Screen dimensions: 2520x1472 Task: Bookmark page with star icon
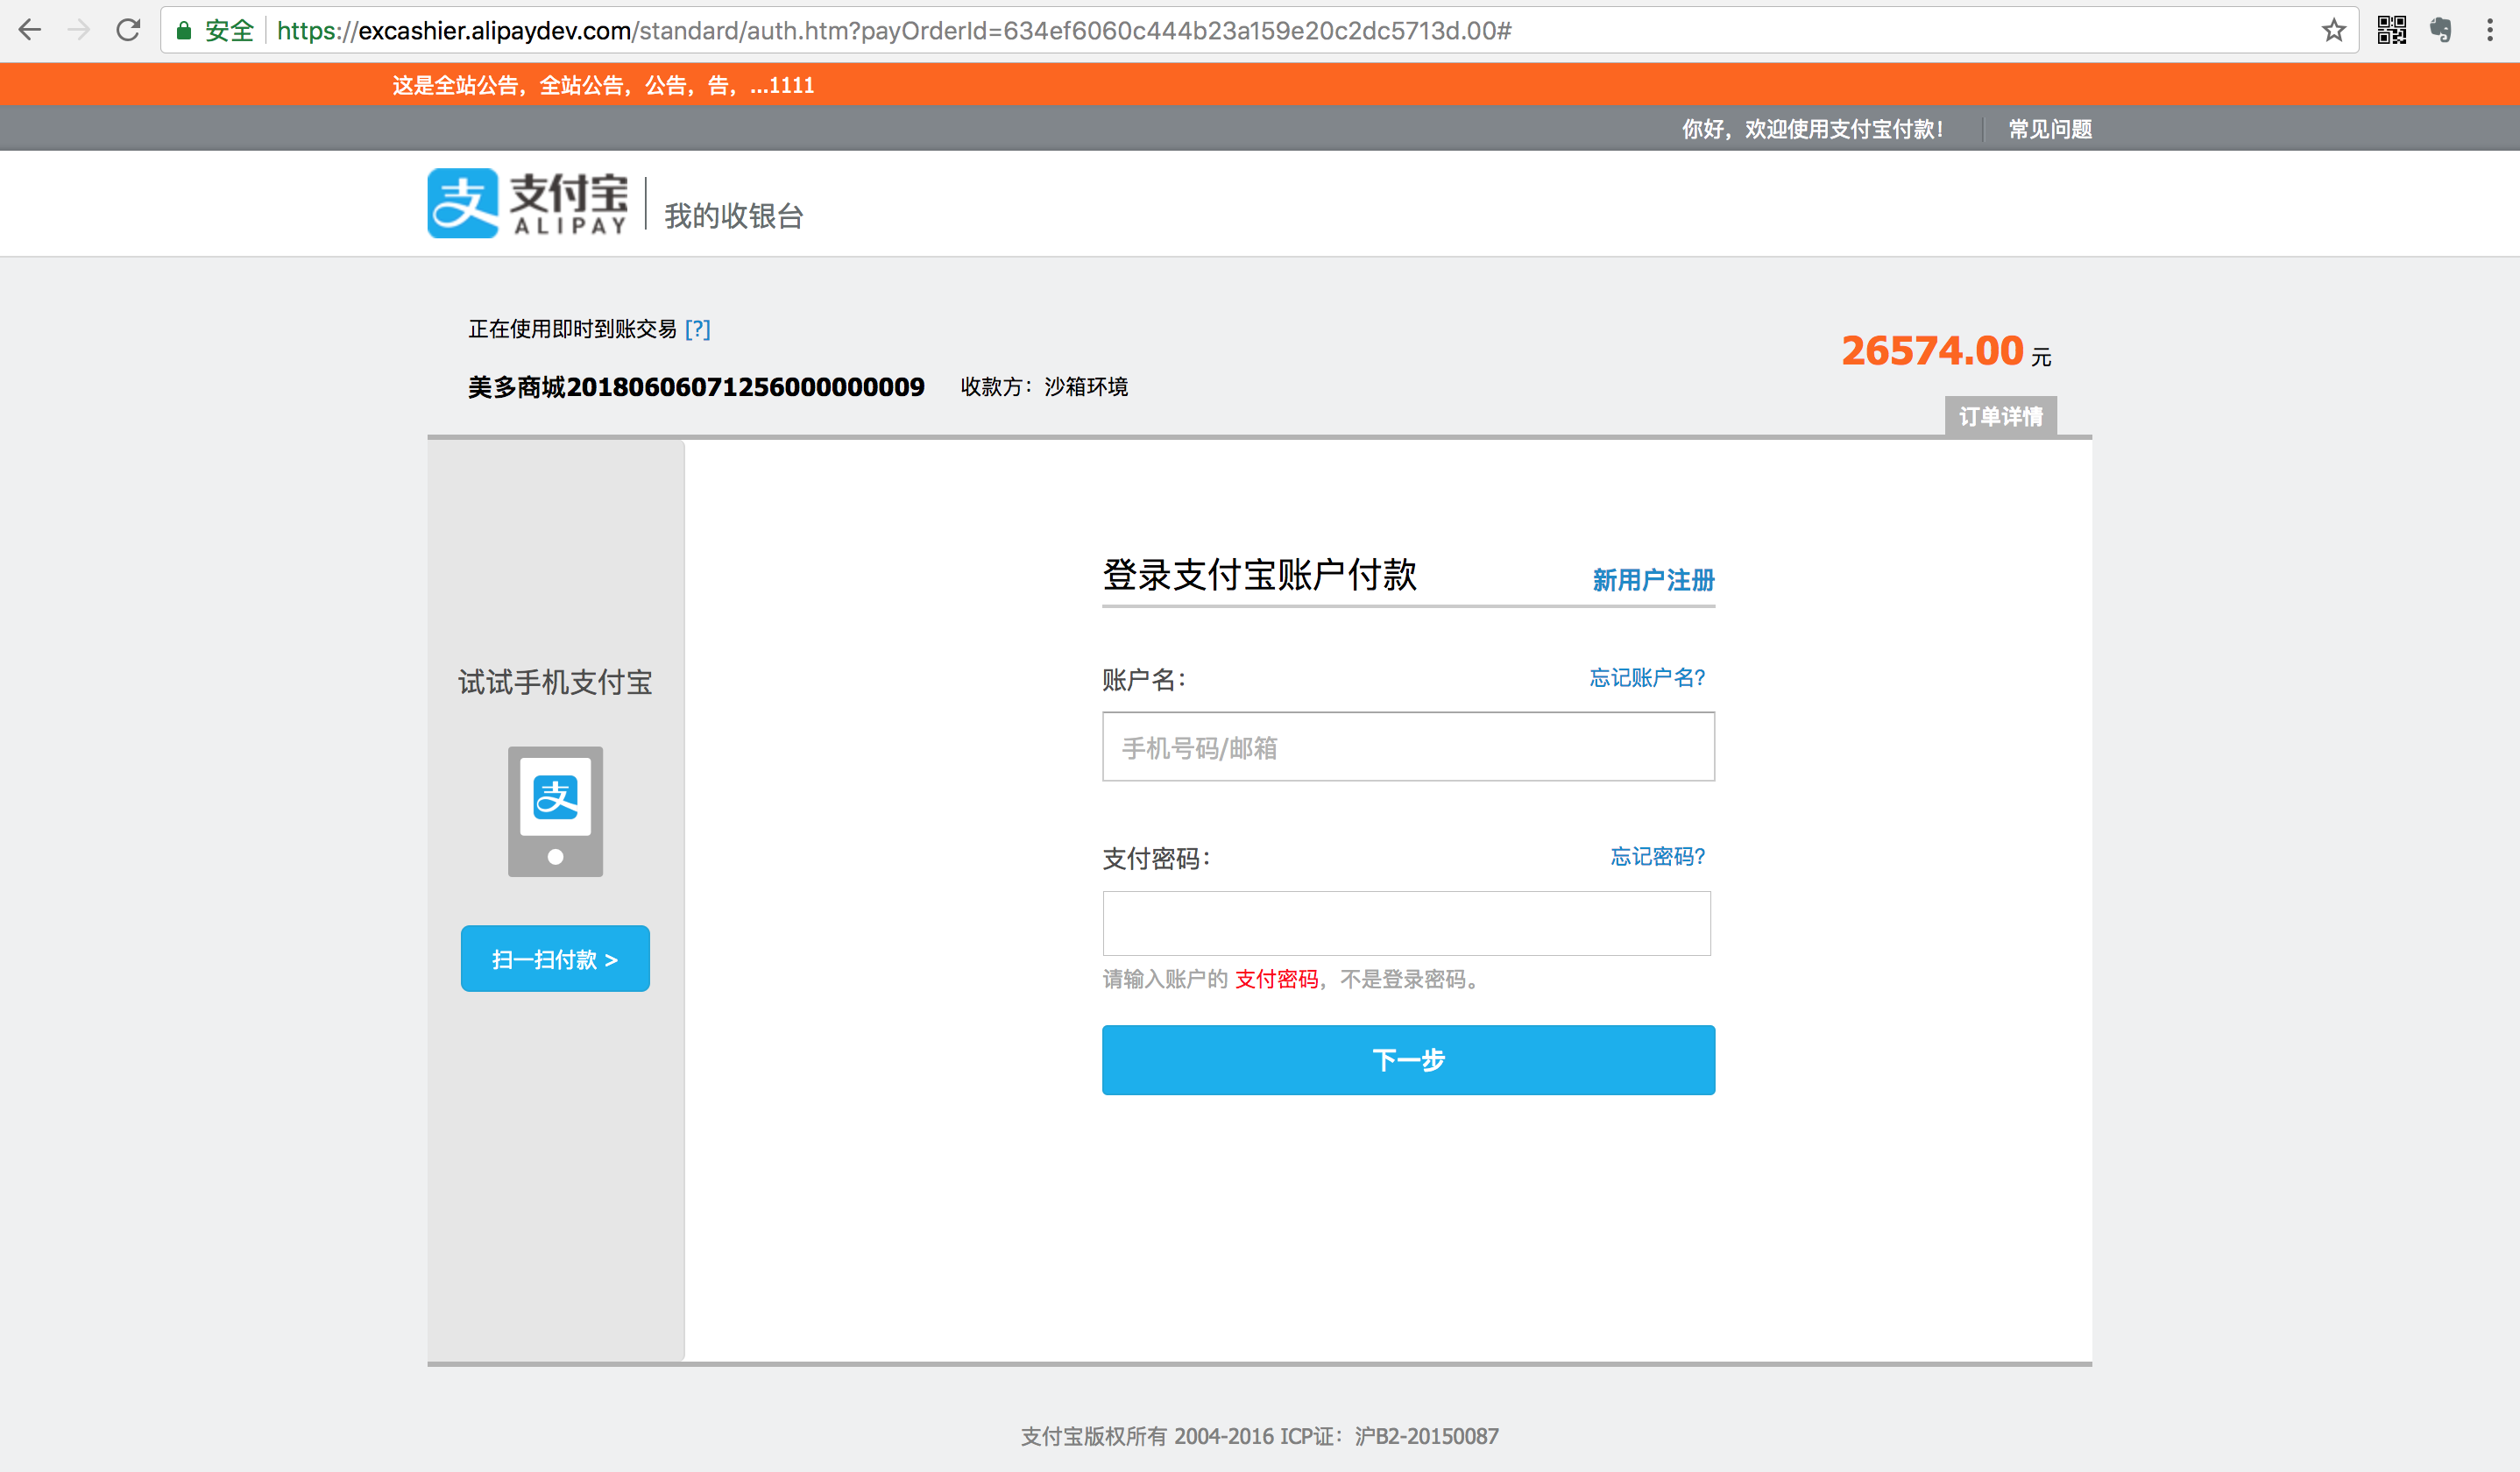[2333, 30]
